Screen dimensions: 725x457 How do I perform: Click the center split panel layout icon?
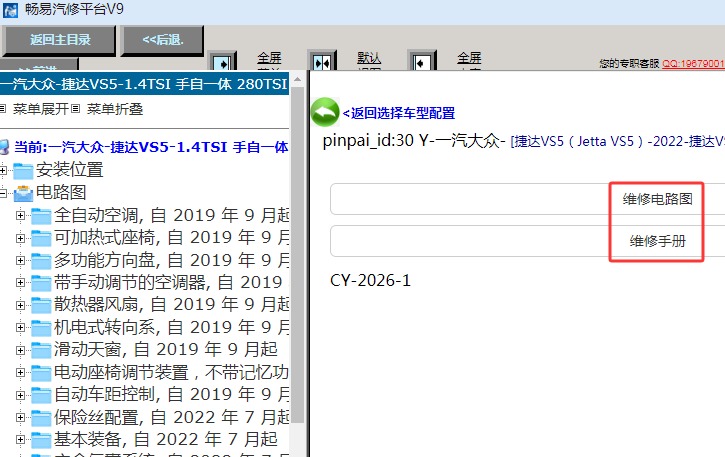point(322,62)
